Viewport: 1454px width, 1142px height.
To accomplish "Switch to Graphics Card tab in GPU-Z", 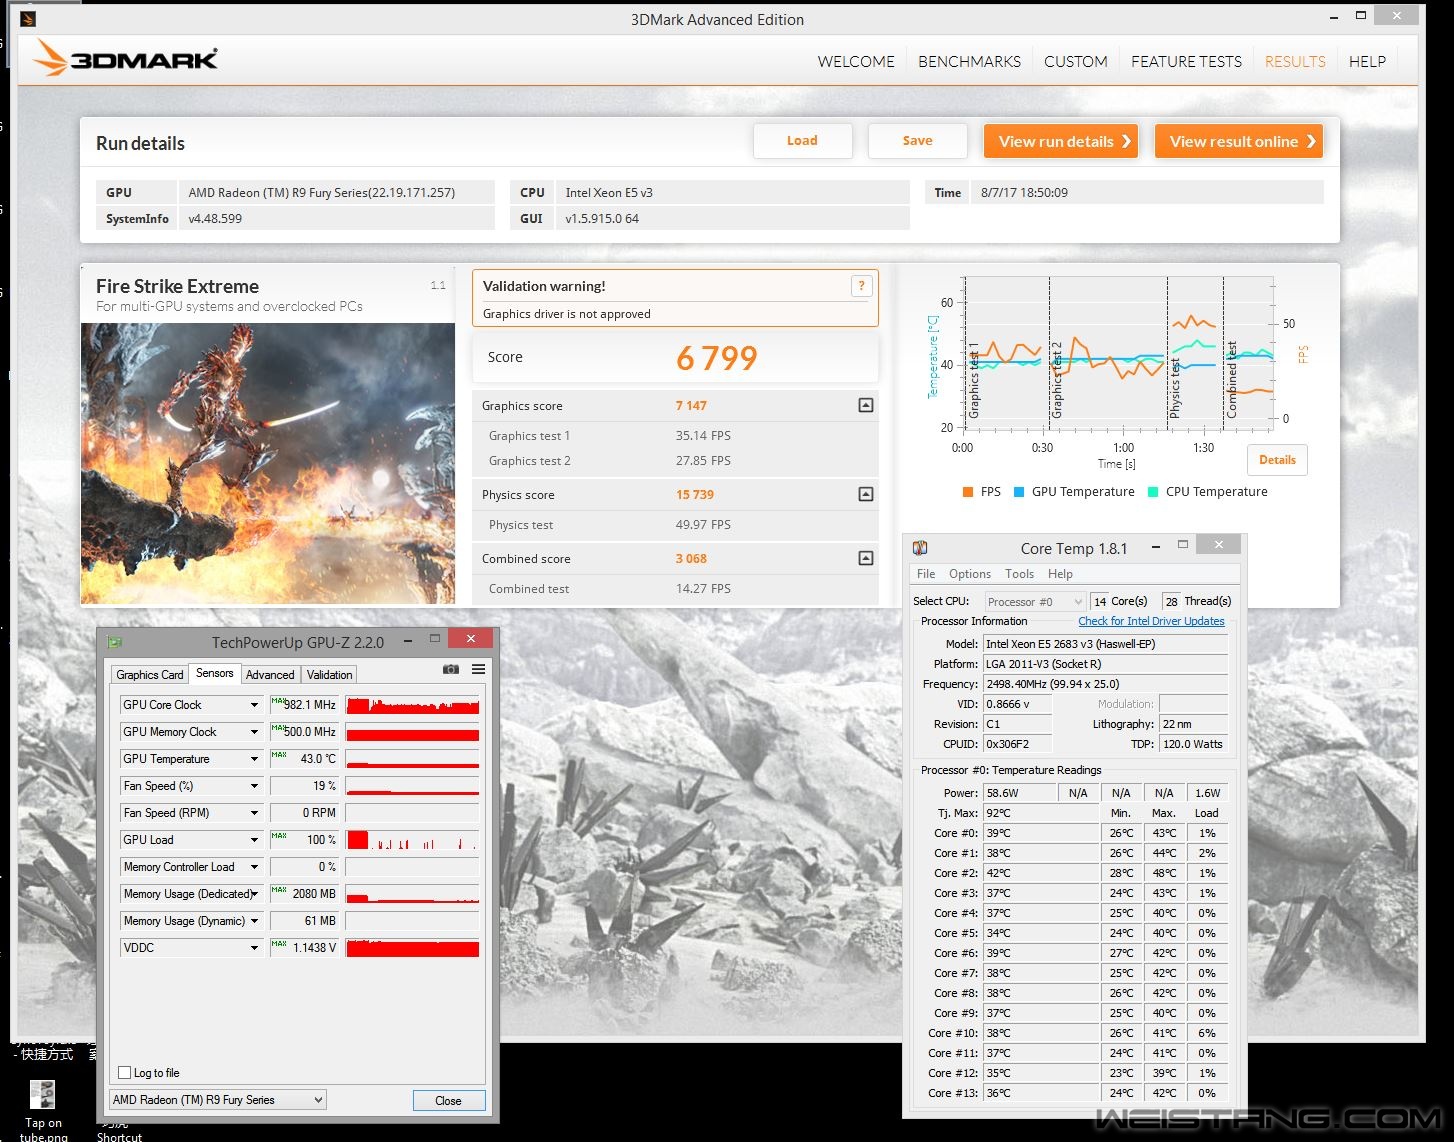I will tap(150, 675).
